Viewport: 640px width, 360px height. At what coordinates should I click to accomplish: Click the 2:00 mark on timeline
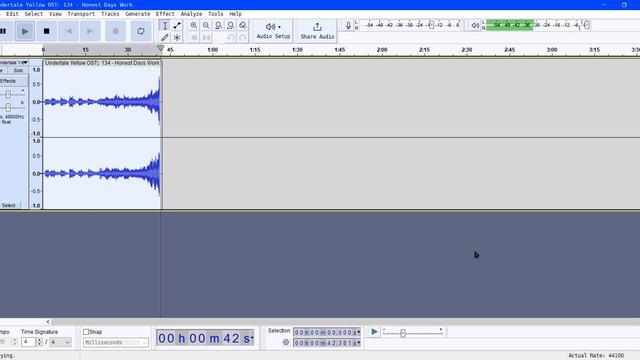(382, 50)
